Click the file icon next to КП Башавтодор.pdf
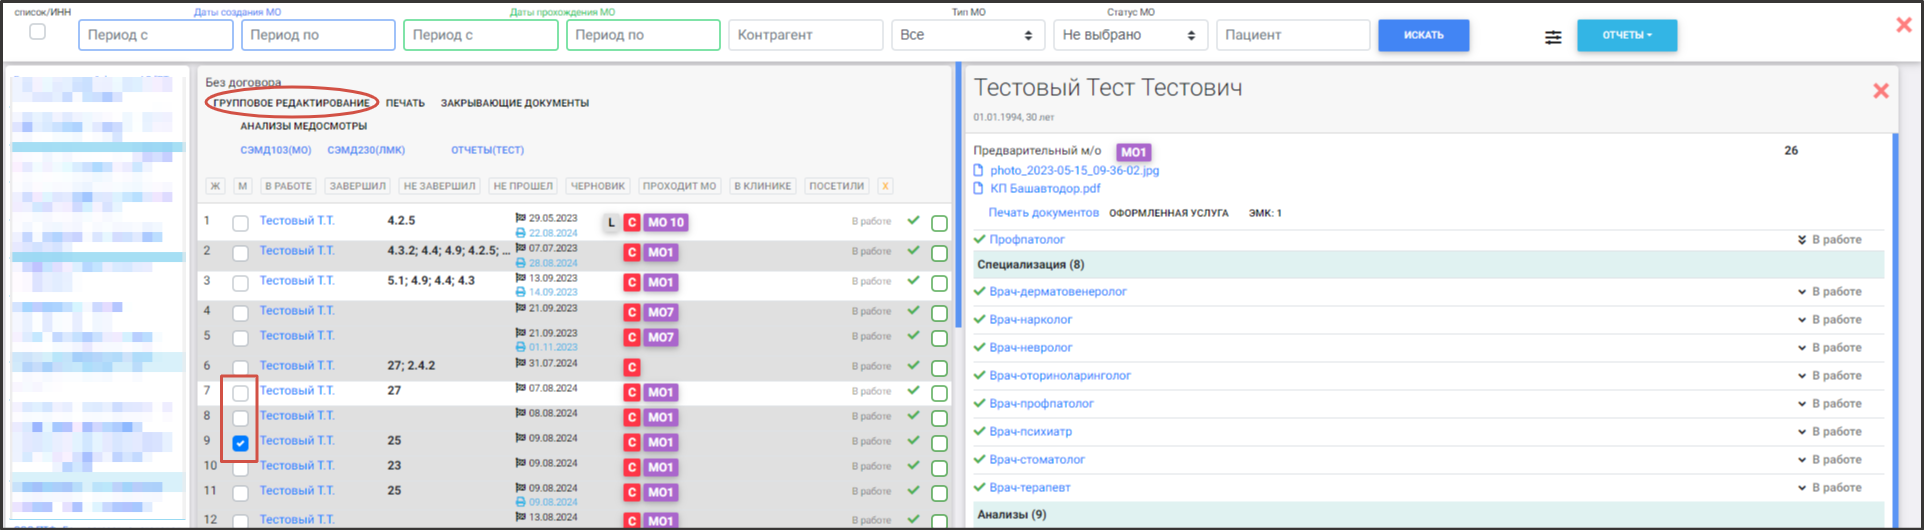Image resolution: width=1924 pixels, height=530 pixels. (x=979, y=188)
